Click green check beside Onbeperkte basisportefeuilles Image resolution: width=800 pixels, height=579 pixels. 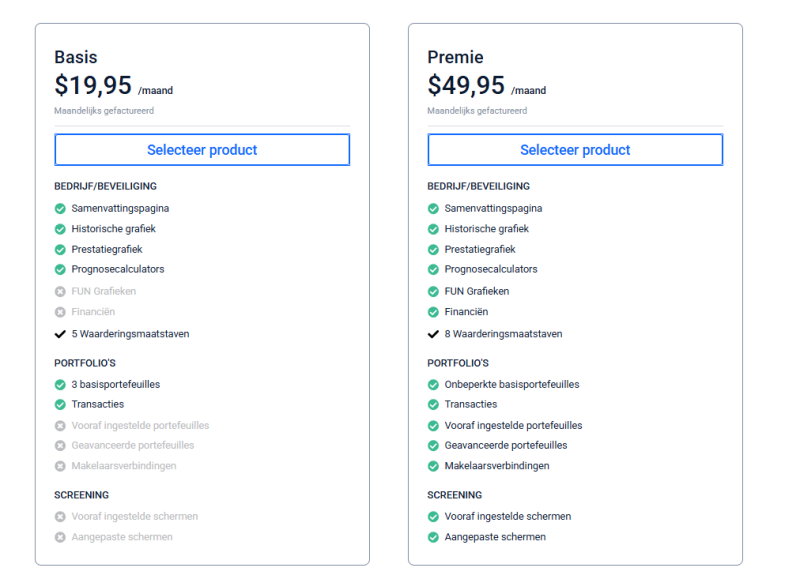(433, 385)
